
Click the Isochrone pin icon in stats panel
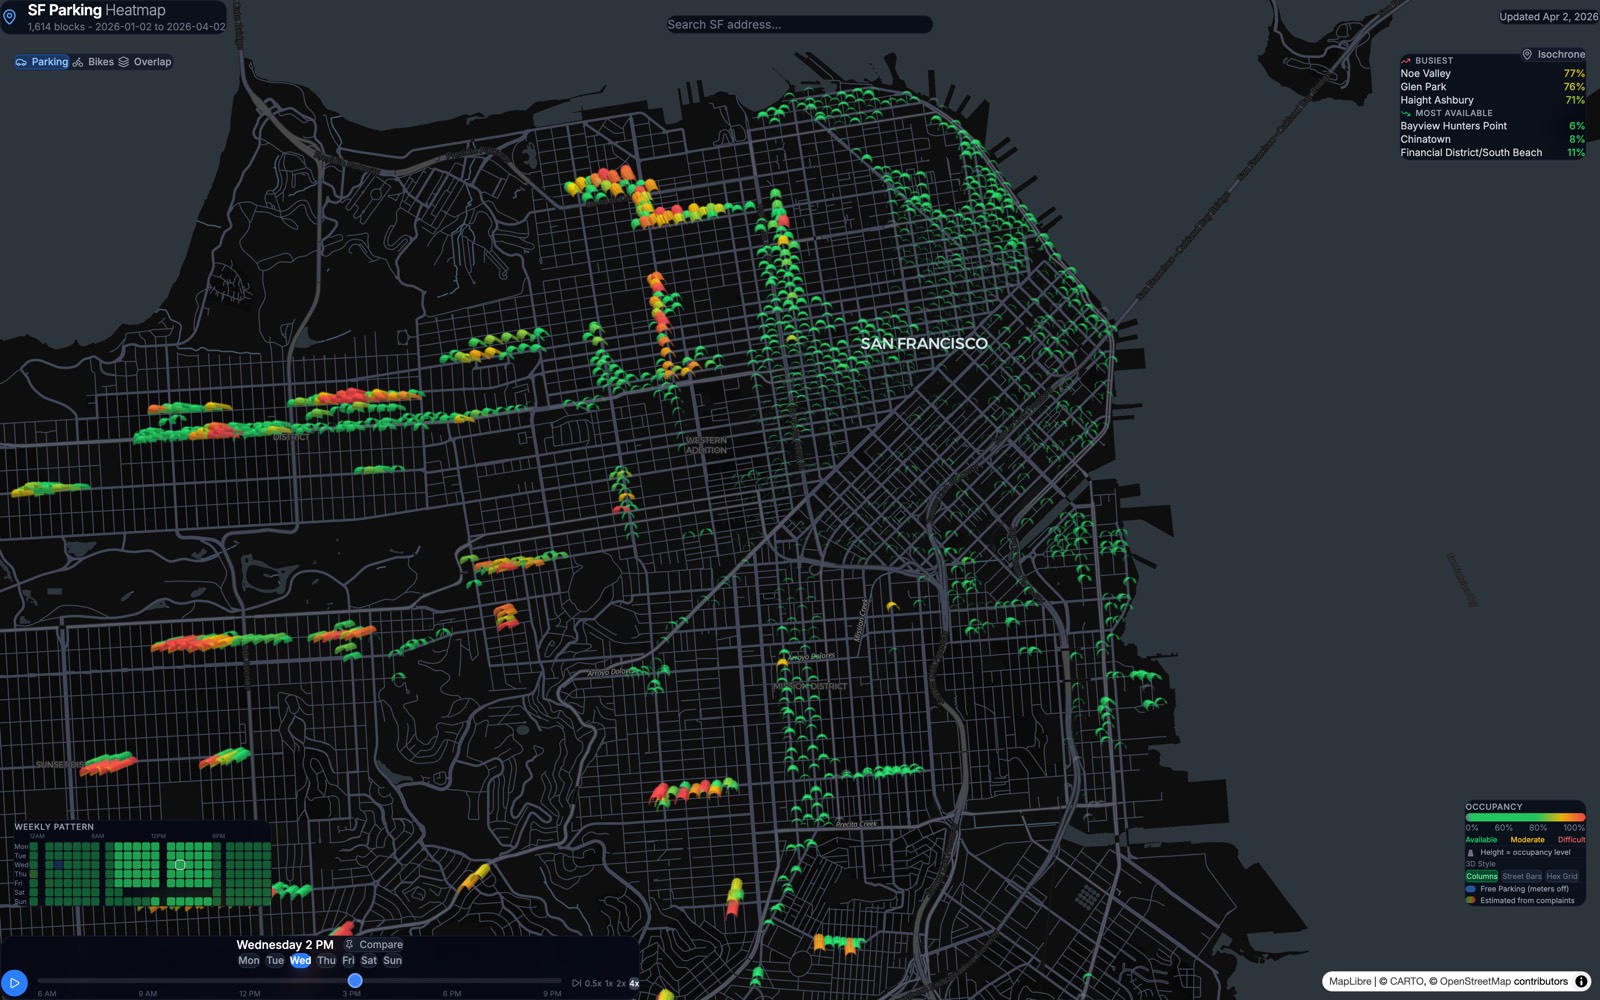pos(1527,54)
